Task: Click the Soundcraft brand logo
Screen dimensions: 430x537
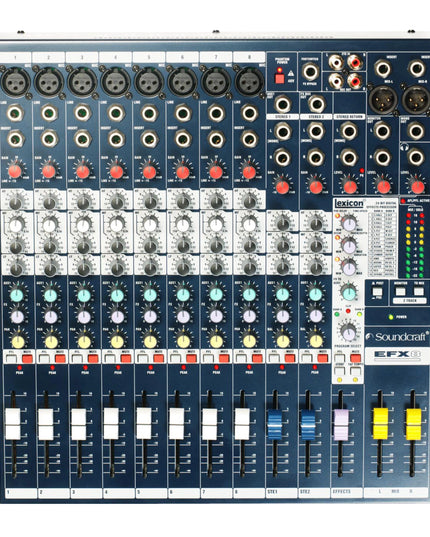Action: (x=396, y=337)
